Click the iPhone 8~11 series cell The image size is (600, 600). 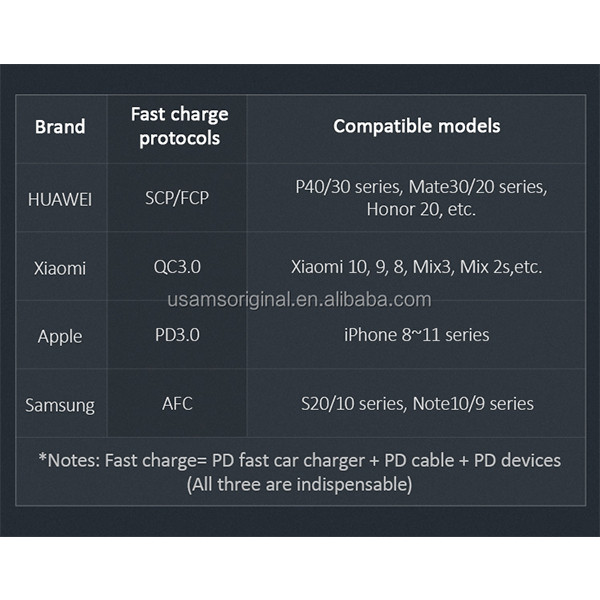416,335
